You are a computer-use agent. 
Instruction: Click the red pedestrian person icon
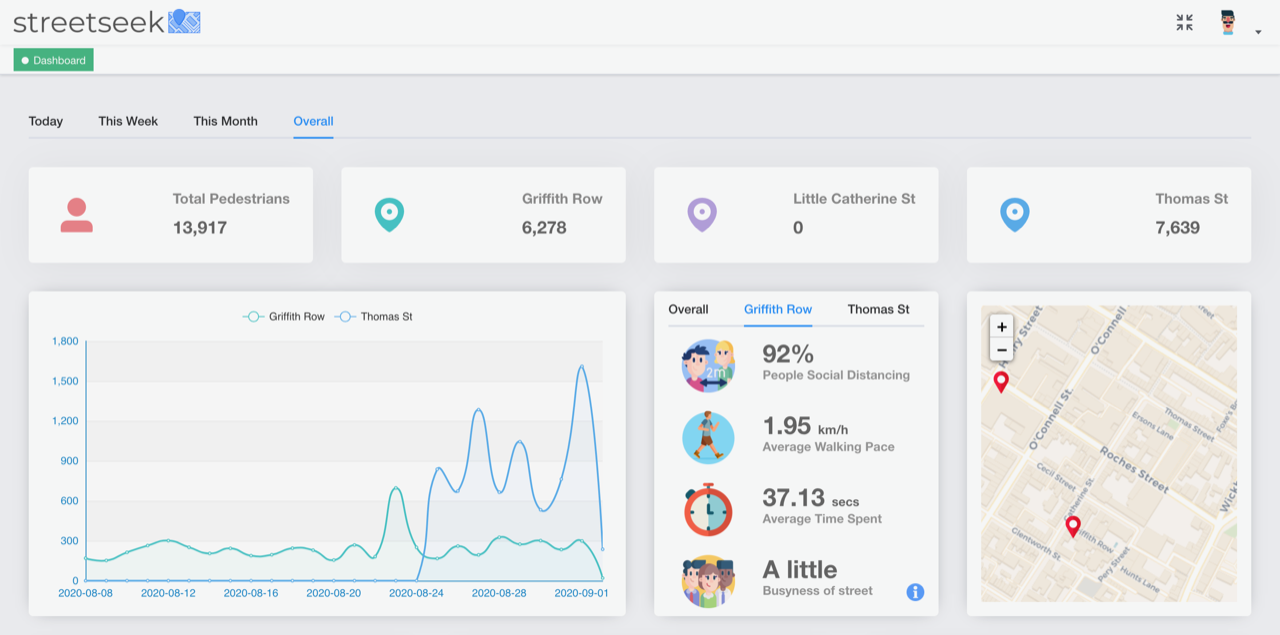[x=77, y=215]
